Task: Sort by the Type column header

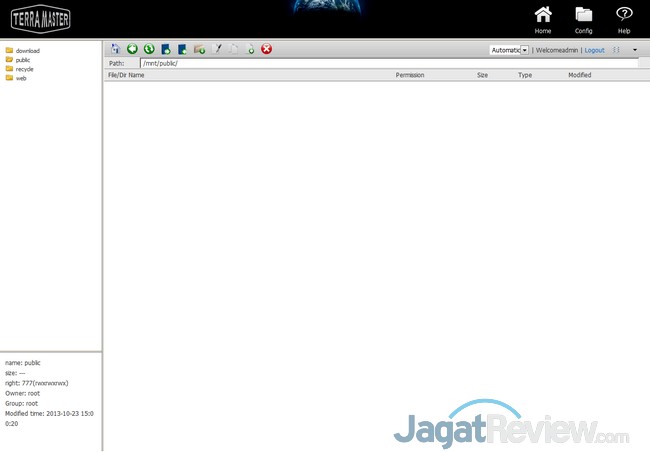Action: (x=525, y=75)
